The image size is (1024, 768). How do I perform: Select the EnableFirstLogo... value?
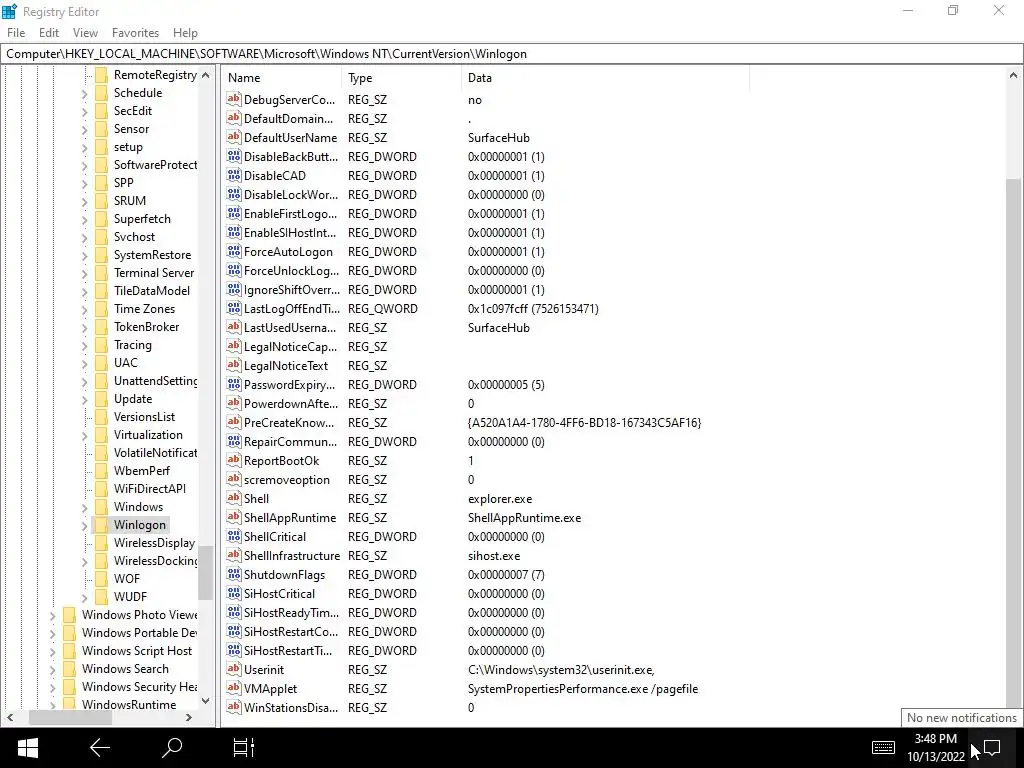[x=291, y=214]
